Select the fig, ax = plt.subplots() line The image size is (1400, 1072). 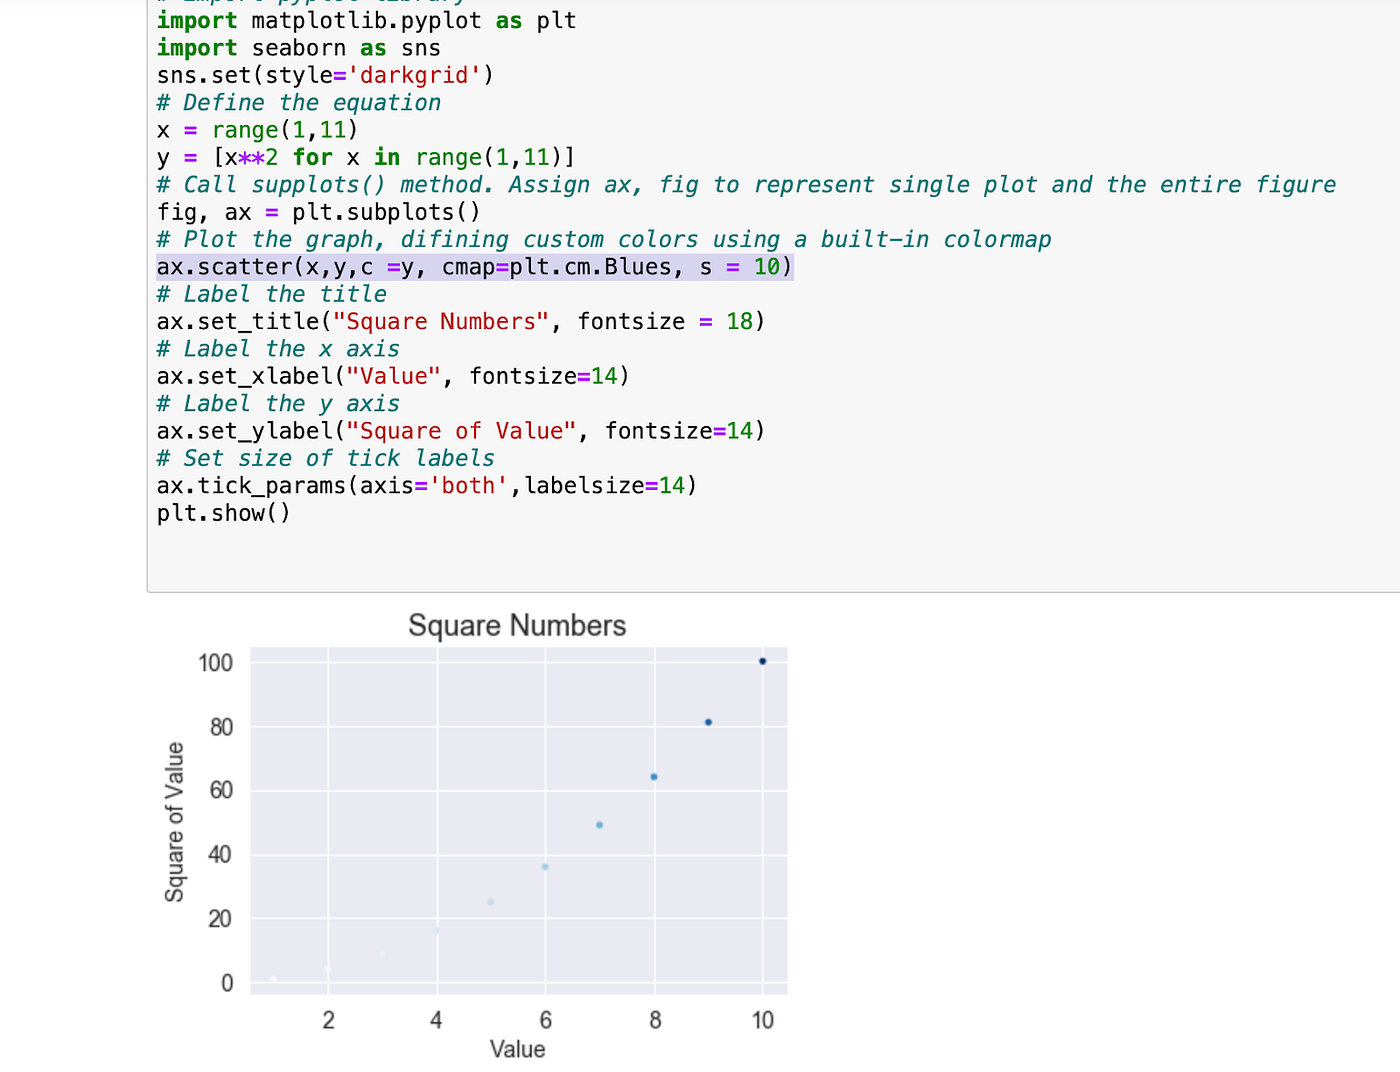pos(317,211)
